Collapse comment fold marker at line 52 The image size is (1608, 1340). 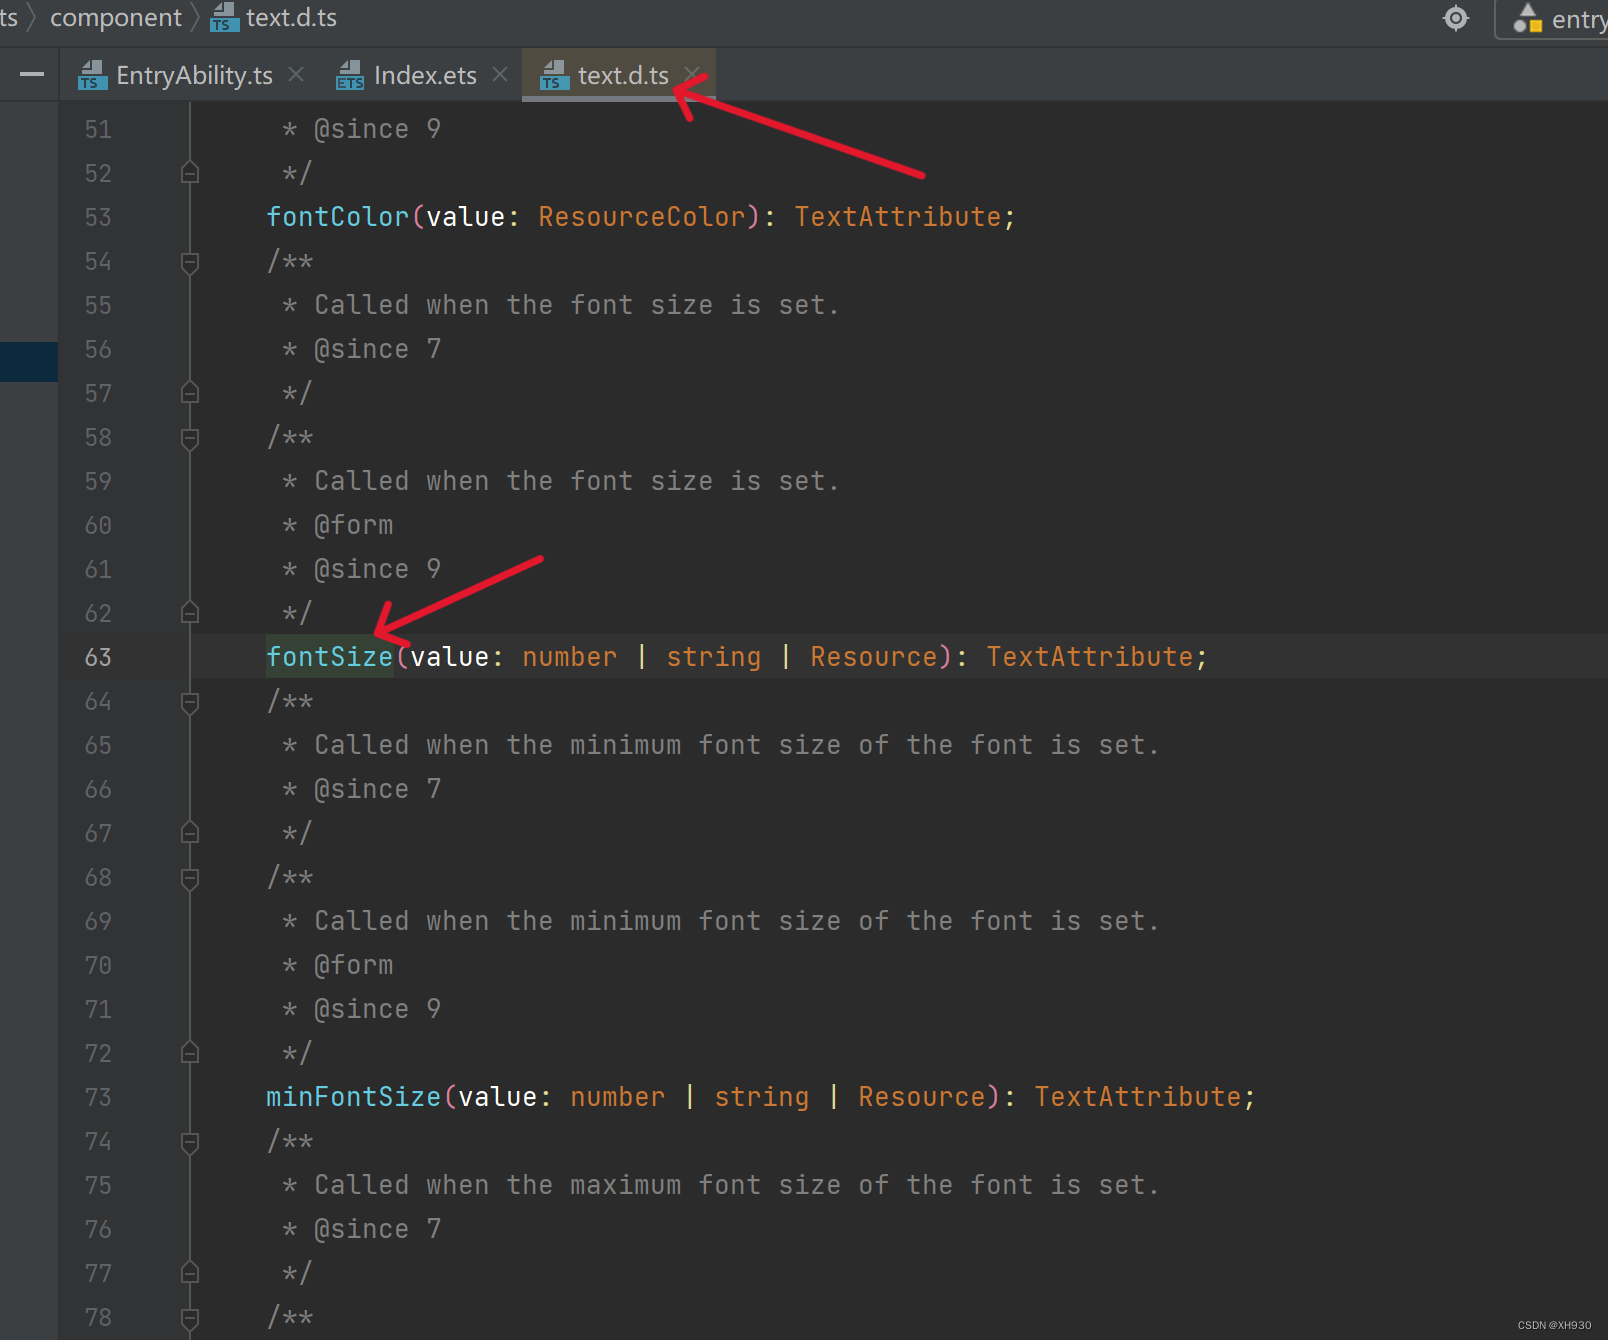[190, 173]
